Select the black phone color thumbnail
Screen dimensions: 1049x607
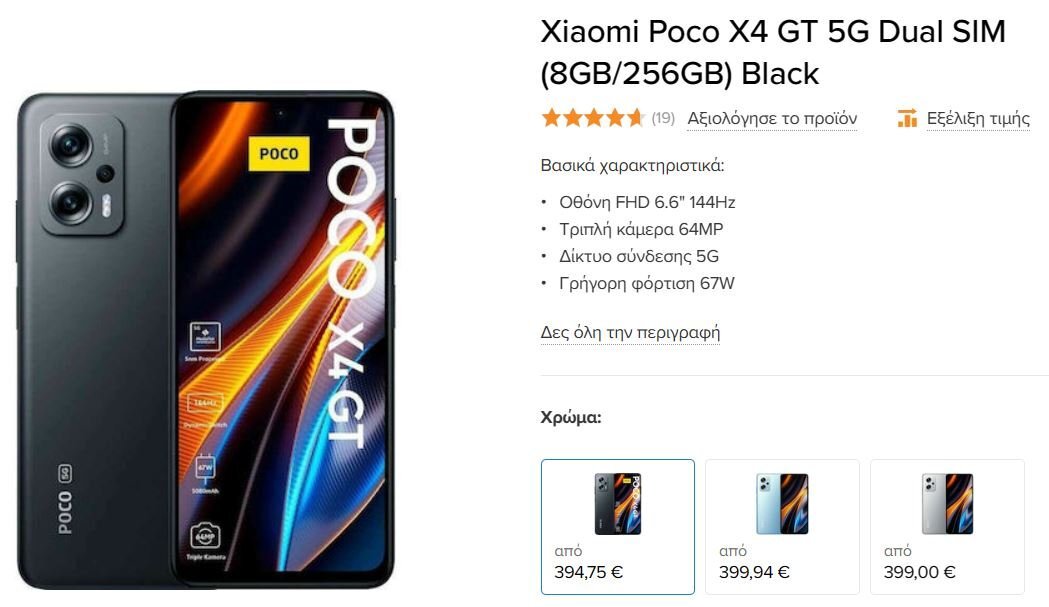pos(617,504)
